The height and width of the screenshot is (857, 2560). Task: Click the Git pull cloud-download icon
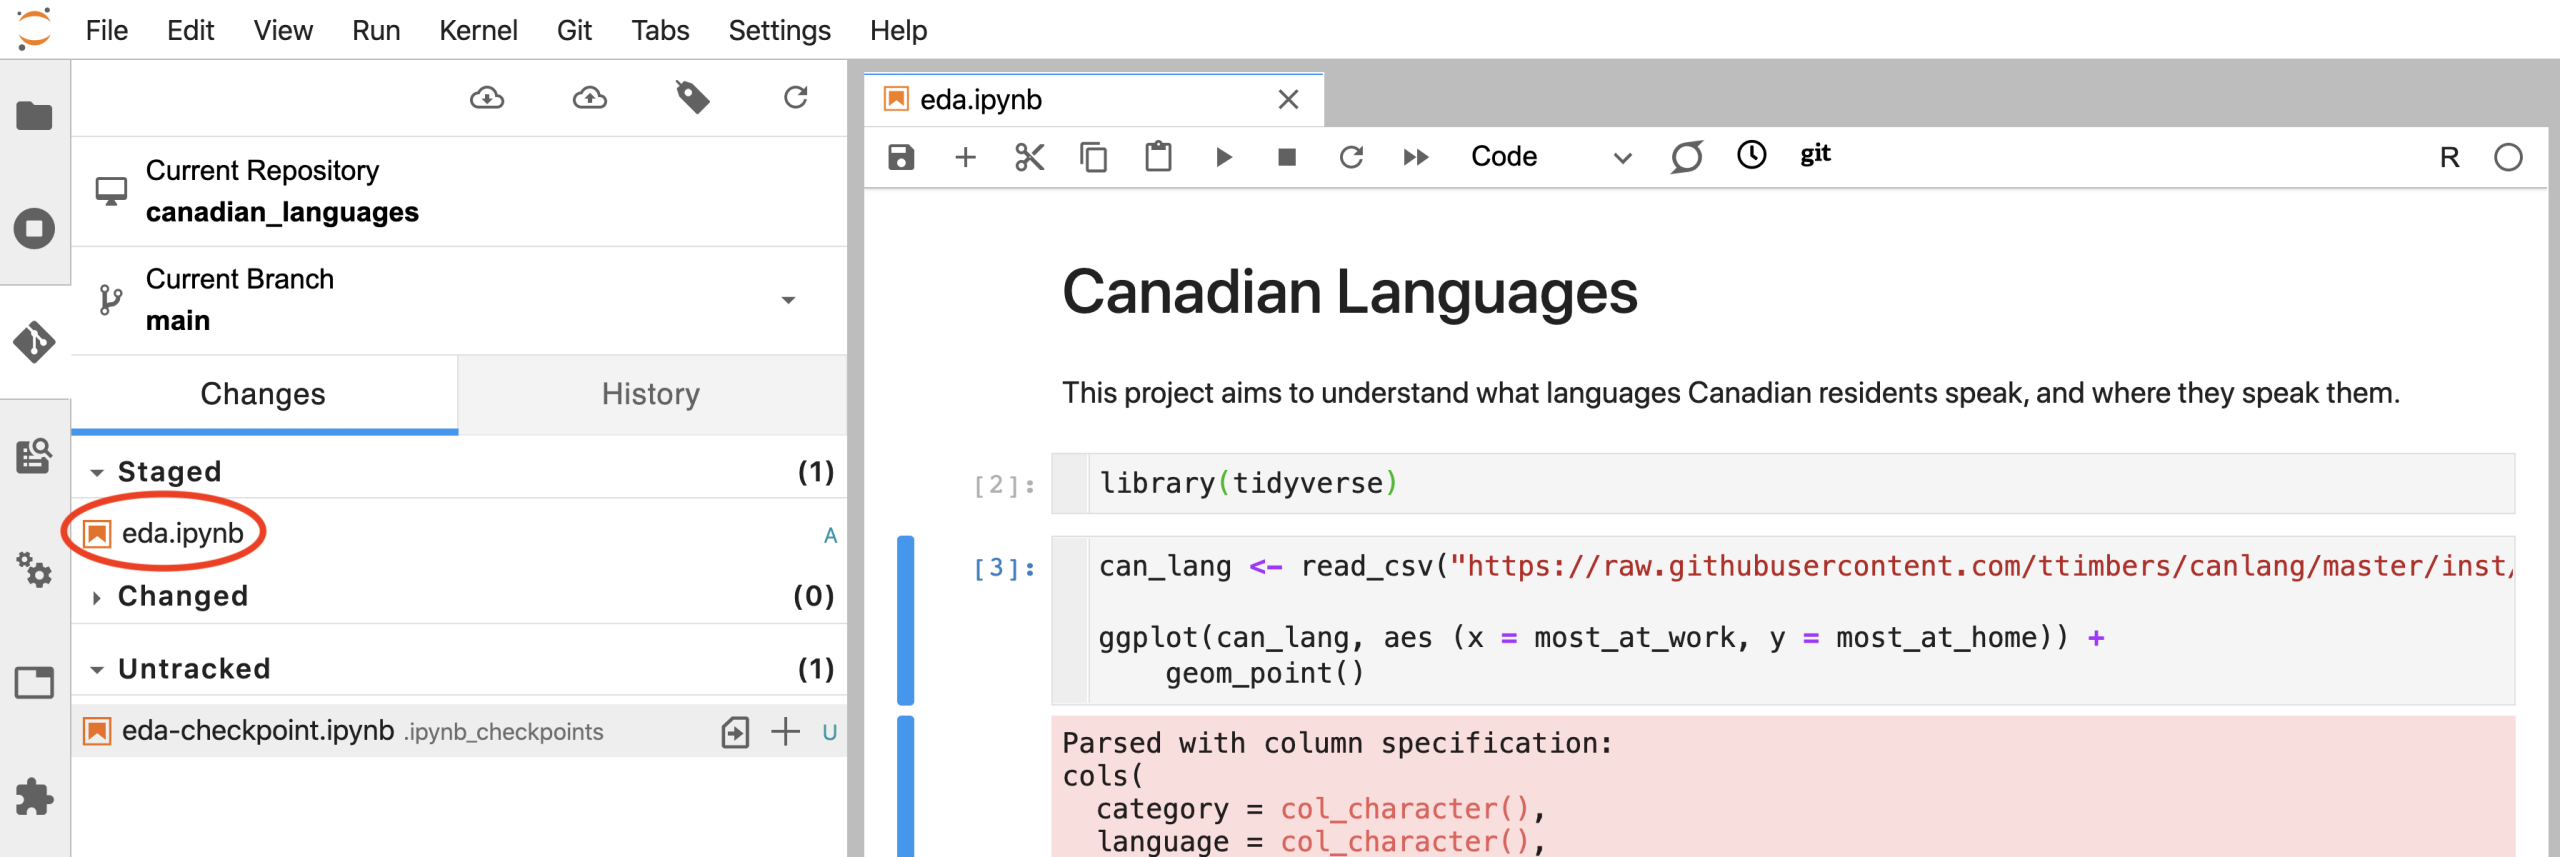click(x=487, y=97)
